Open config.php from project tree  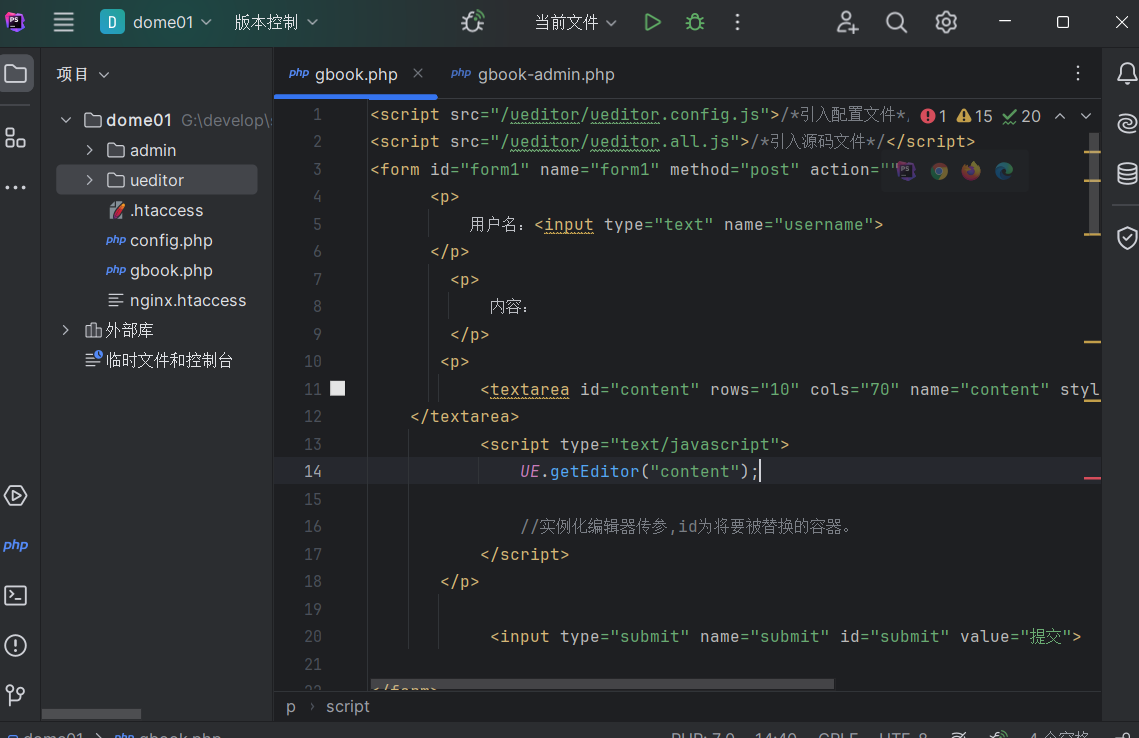[x=159, y=240]
